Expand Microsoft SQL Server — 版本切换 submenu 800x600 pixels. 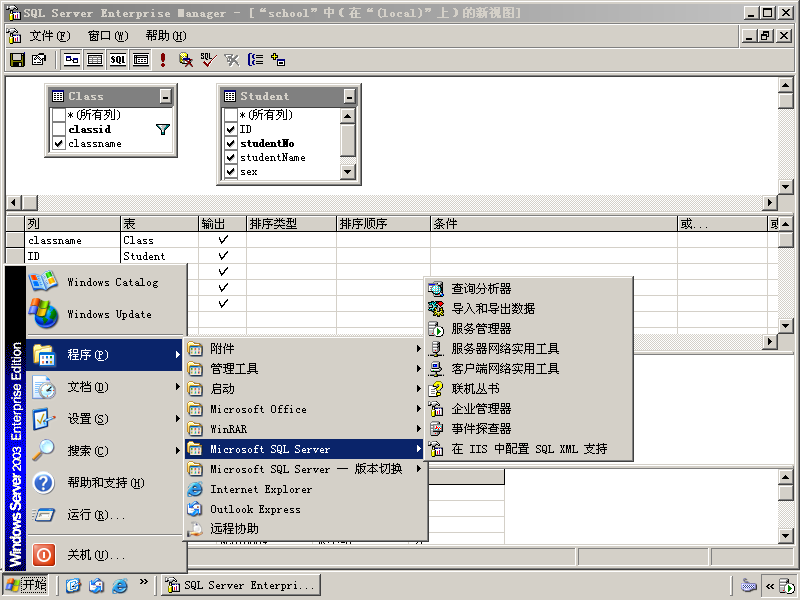coord(305,469)
